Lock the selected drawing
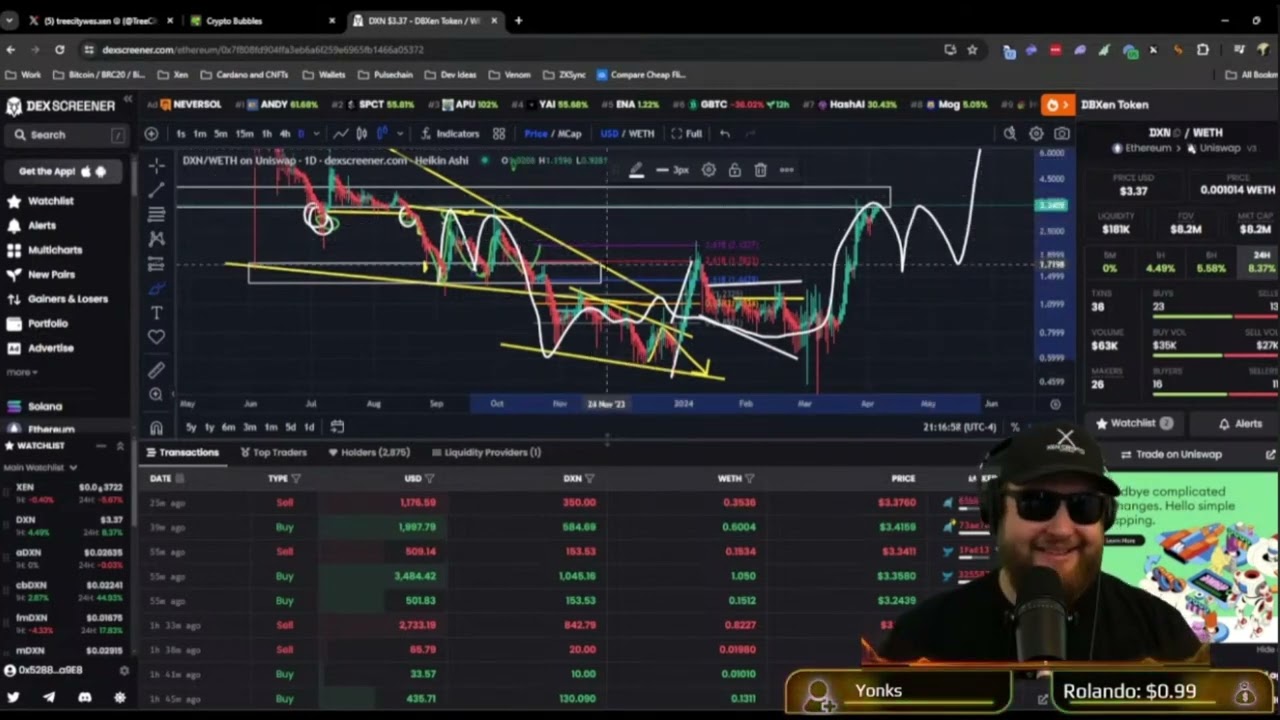 point(734,170)
